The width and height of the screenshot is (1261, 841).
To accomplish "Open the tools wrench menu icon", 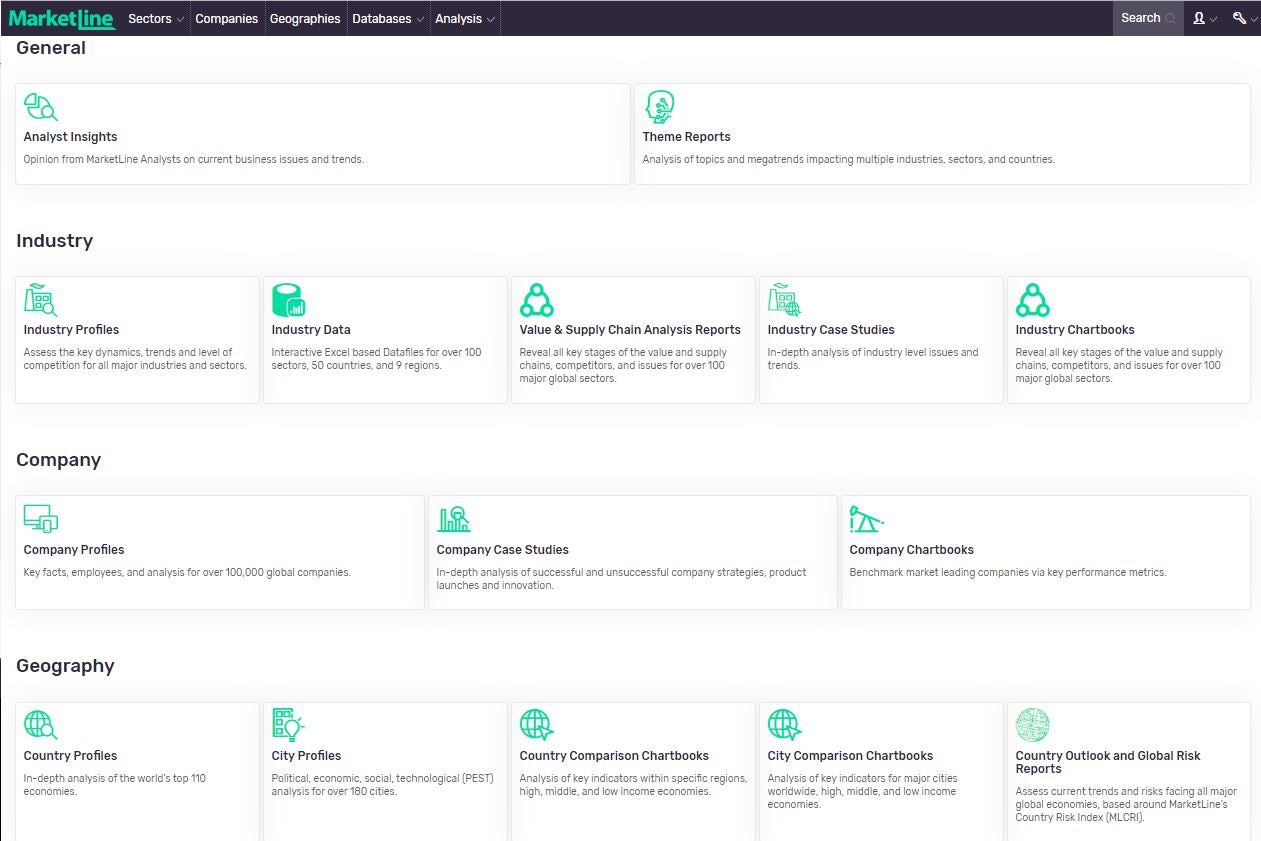I will click(x=1244, y=18).
